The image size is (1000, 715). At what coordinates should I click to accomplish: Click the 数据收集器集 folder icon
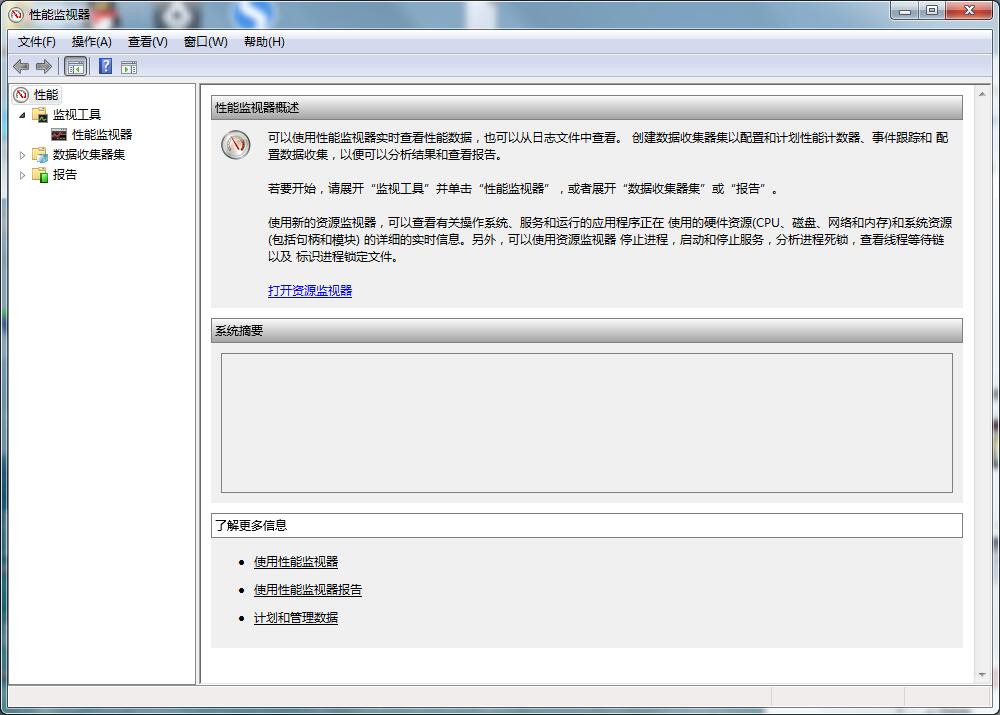[x=38, y=155]
